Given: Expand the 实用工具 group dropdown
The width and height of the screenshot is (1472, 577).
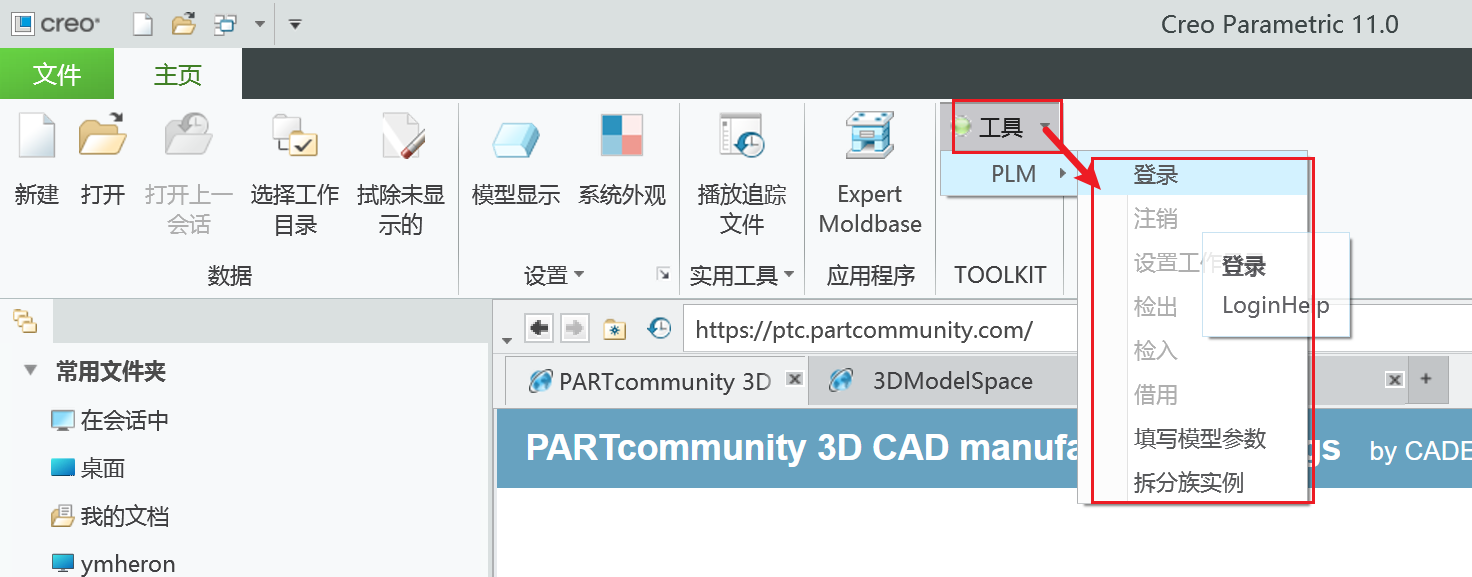Looking at the screenshot, I should point(742,275).
